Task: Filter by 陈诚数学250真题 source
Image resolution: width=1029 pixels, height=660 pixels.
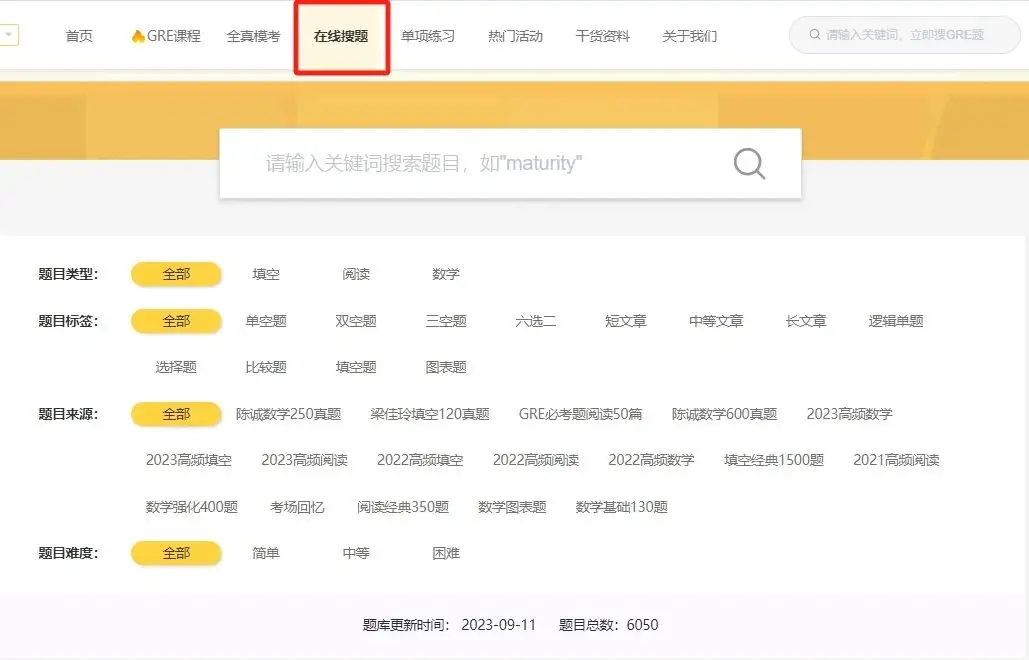Action: click(x=288, y=414)
